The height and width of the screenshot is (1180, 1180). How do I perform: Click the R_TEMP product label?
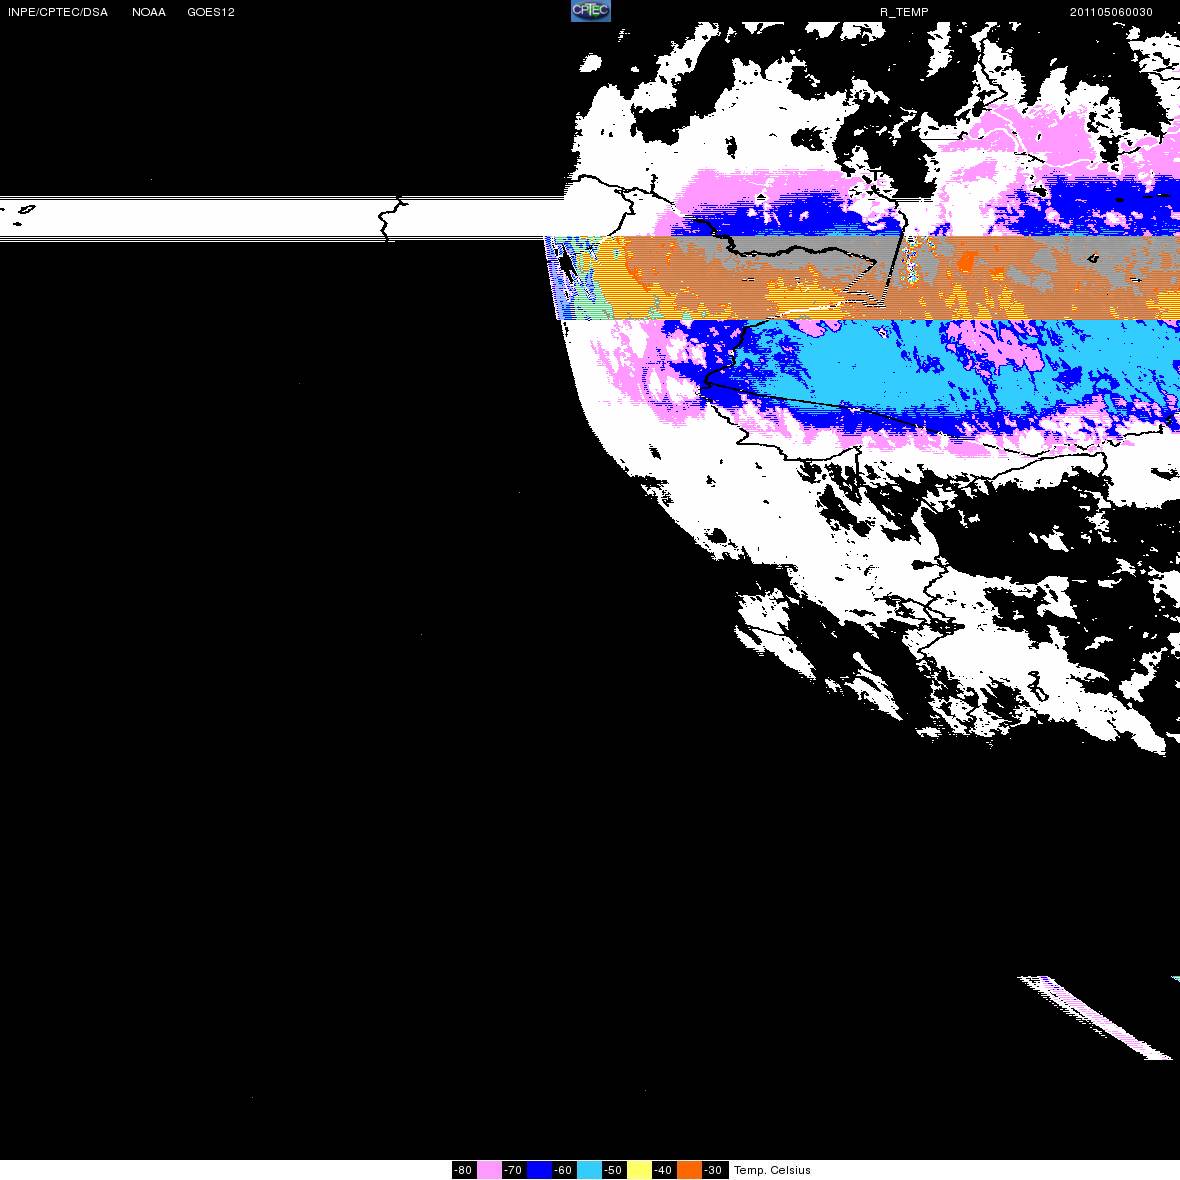tap(904, 12)
